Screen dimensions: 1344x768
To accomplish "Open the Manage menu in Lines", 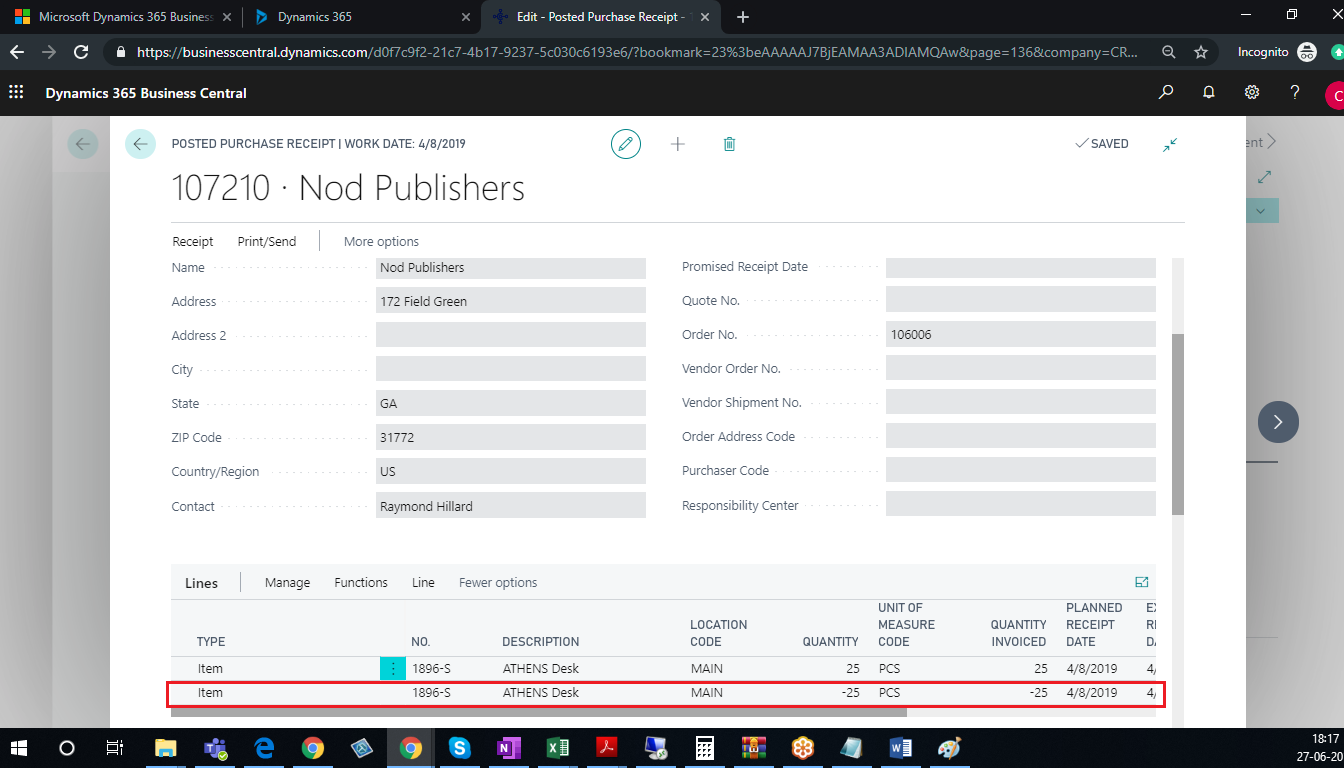I will pos(288,582).
